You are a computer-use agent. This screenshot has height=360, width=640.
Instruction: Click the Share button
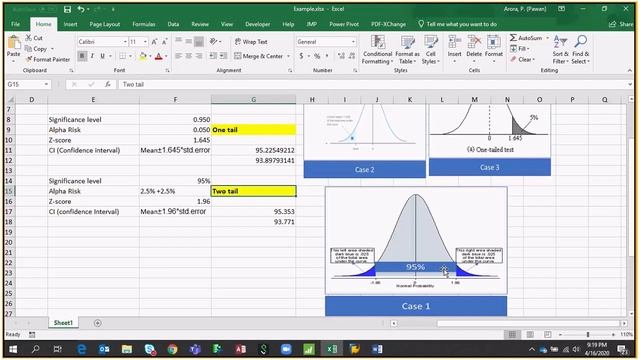click(621, 24)
